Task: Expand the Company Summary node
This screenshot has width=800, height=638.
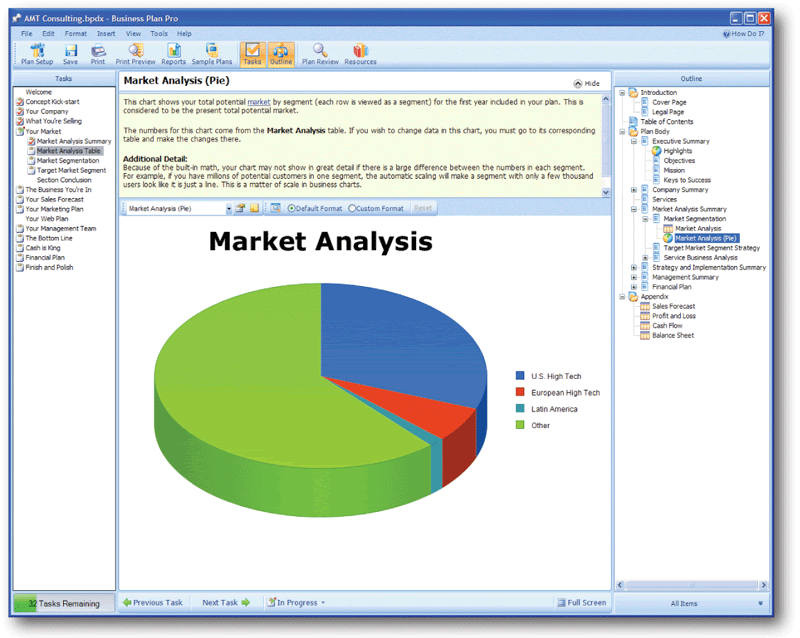Action: 634,190
